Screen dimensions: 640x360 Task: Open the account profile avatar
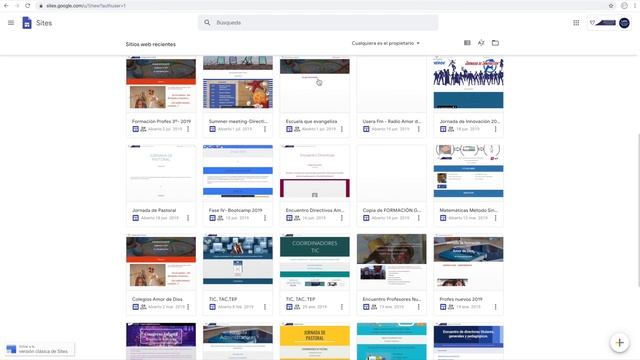(624, 23)
